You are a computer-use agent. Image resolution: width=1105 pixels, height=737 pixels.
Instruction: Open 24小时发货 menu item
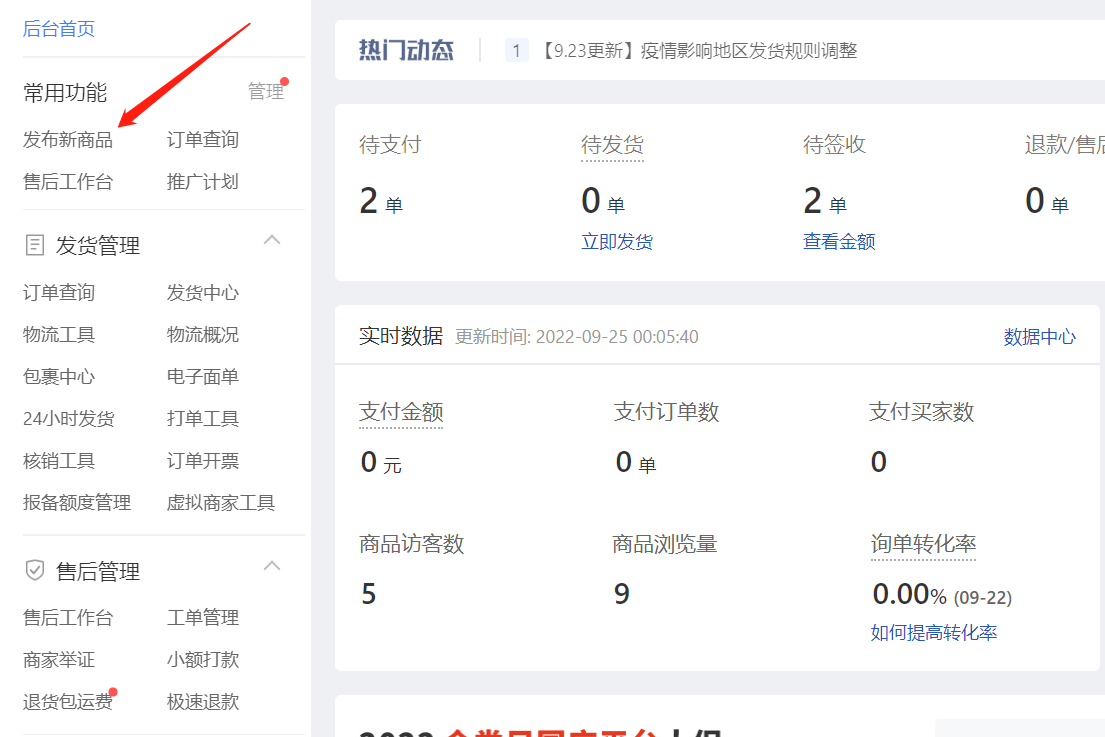click(x=68, y=419)
